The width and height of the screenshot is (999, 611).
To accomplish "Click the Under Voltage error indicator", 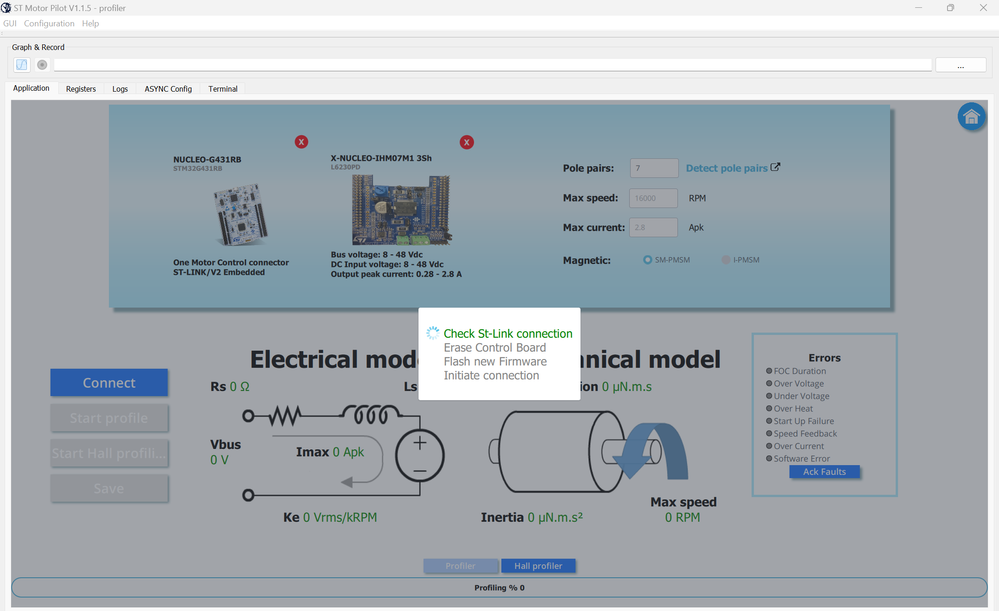I will 769,396.
